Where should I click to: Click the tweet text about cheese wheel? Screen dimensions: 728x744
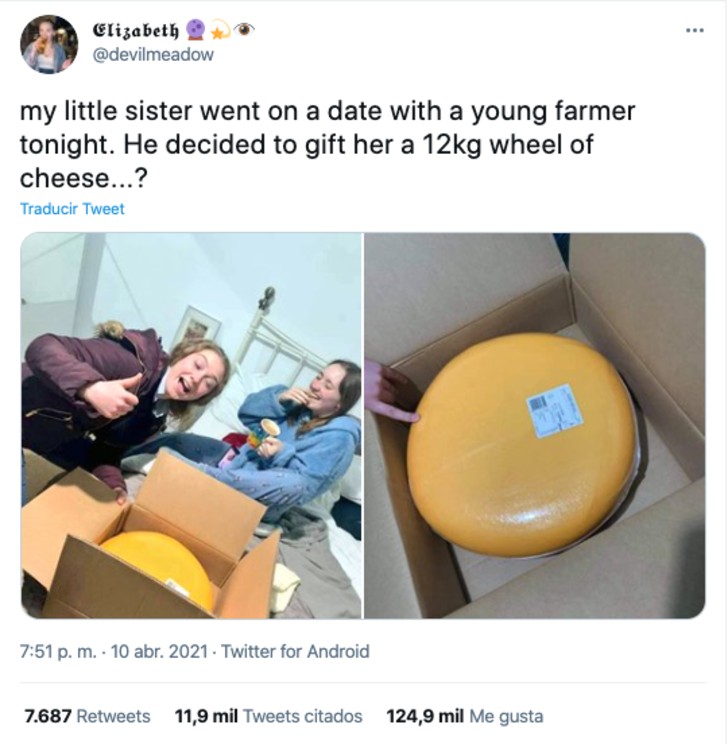point(327,145)
